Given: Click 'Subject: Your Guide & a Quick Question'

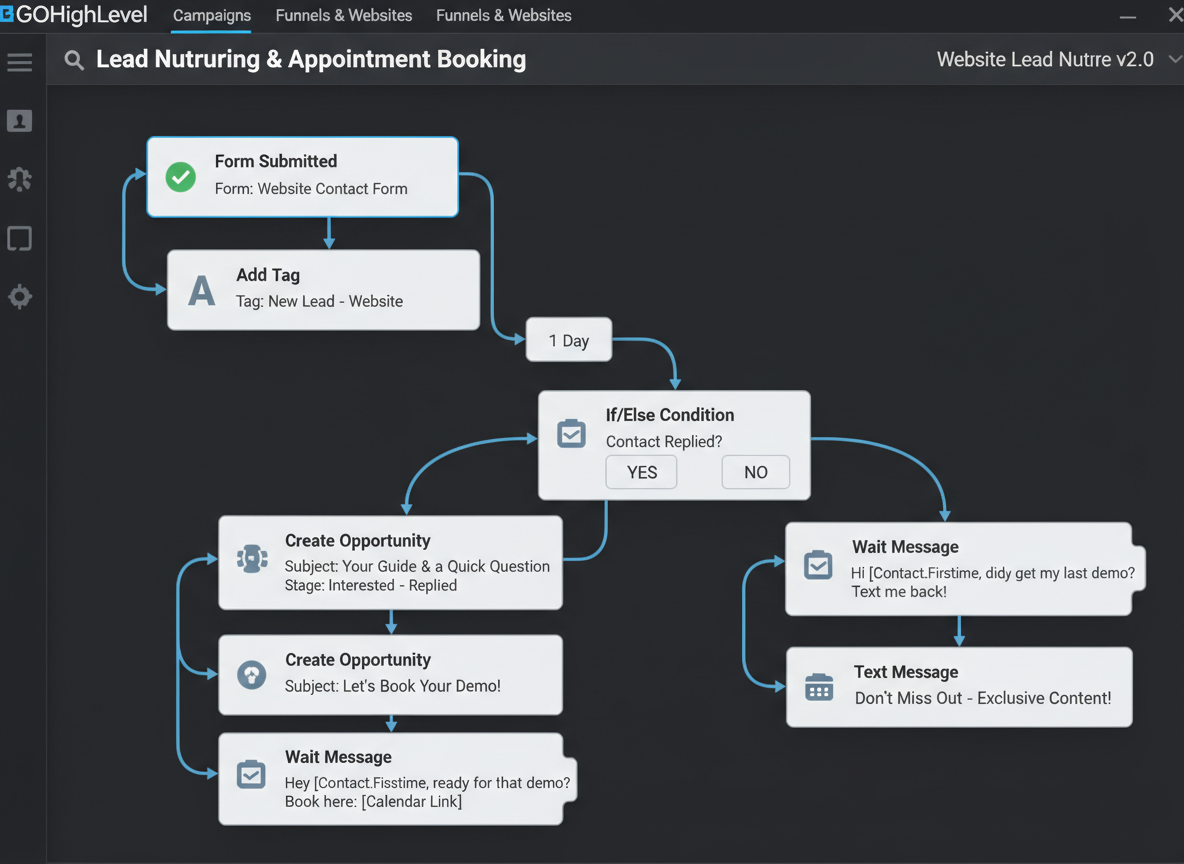Looking at the screenshot, I should tap(417, 566).
